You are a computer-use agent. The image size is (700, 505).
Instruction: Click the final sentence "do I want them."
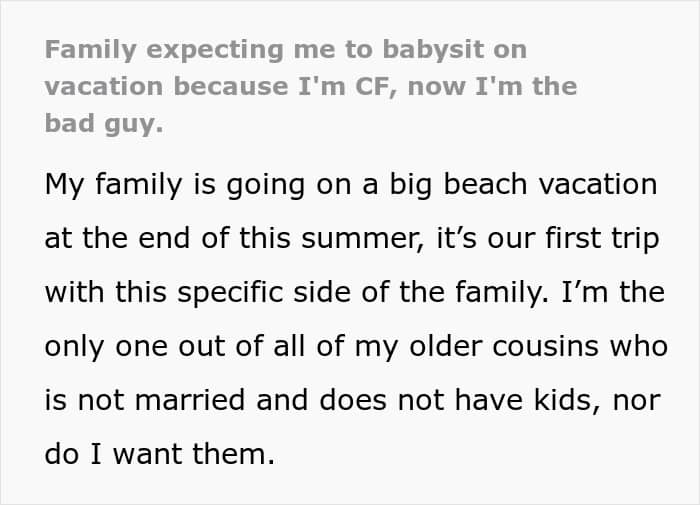click(158, 453)
